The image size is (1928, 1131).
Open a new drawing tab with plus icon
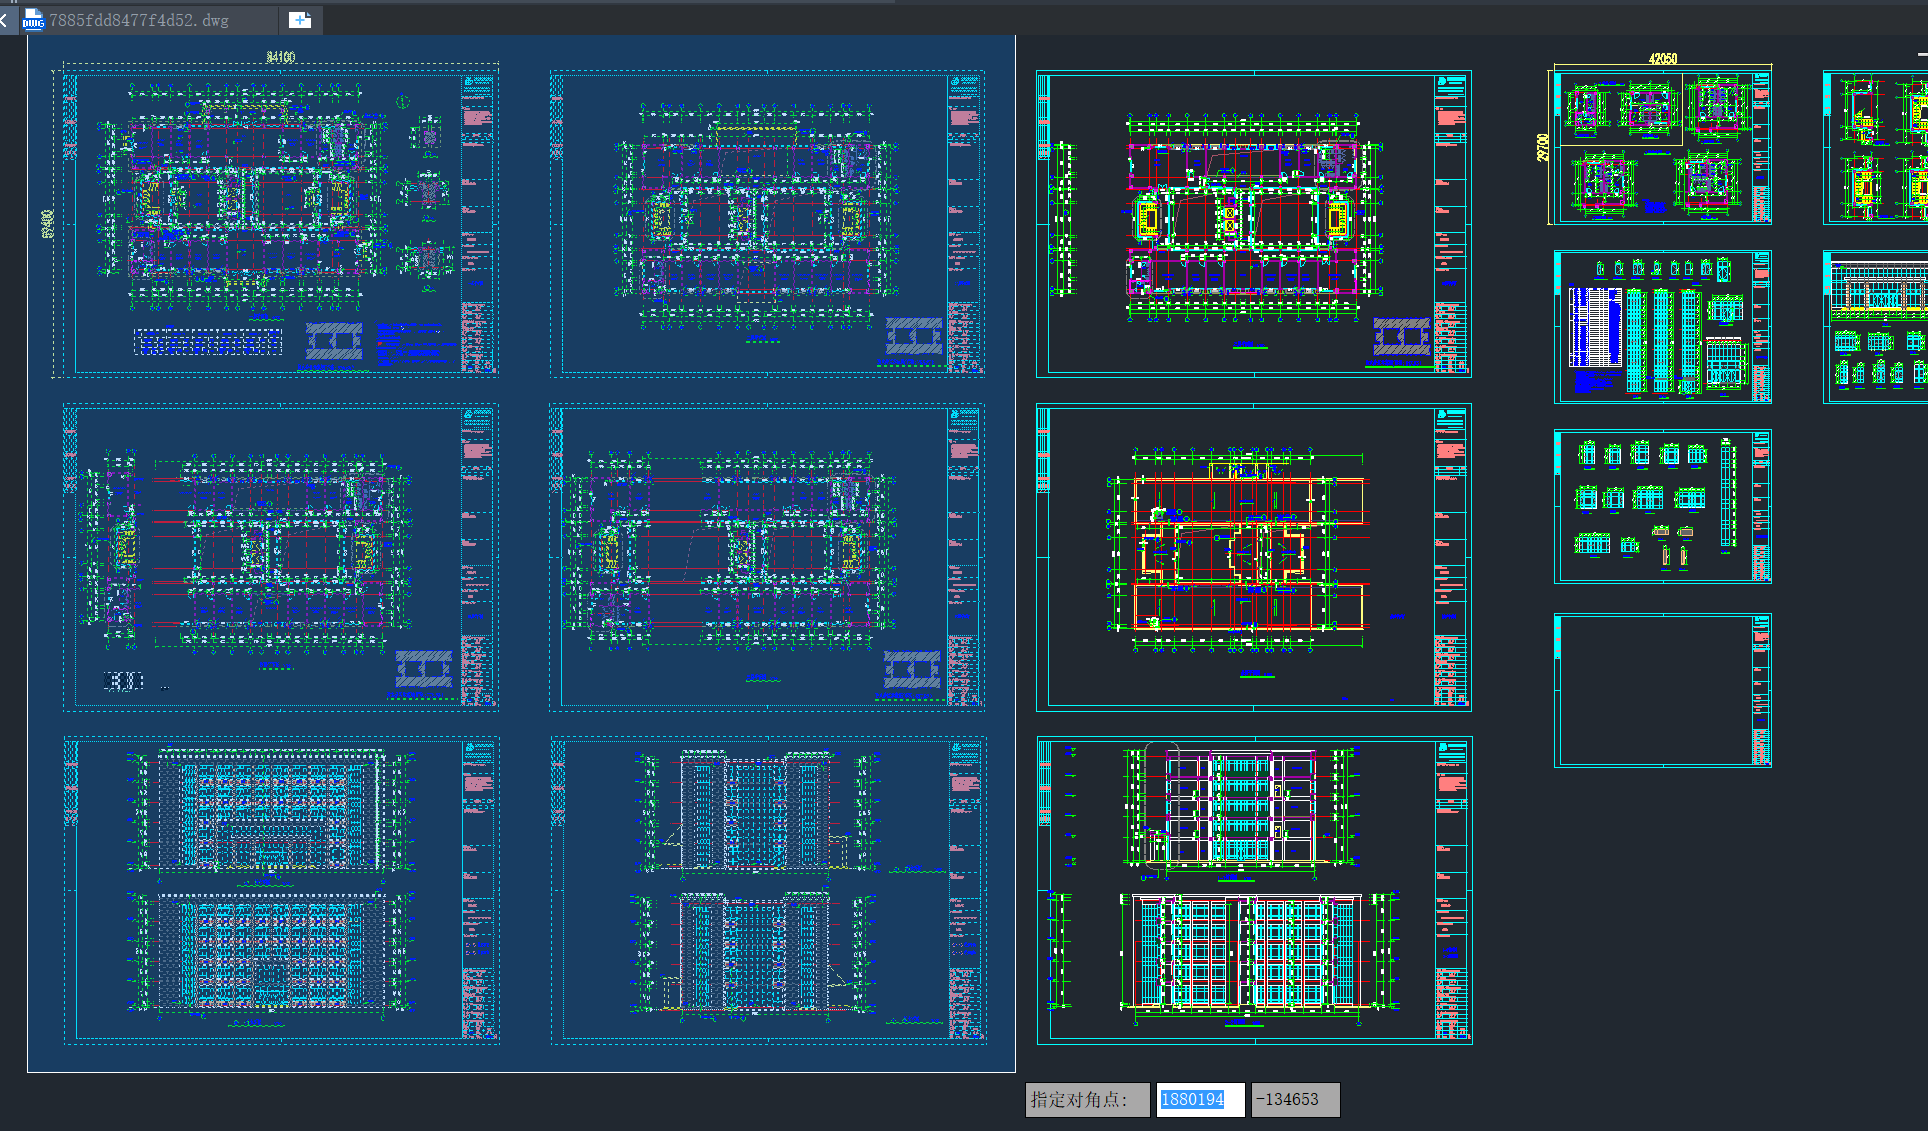tap(299, 19)
